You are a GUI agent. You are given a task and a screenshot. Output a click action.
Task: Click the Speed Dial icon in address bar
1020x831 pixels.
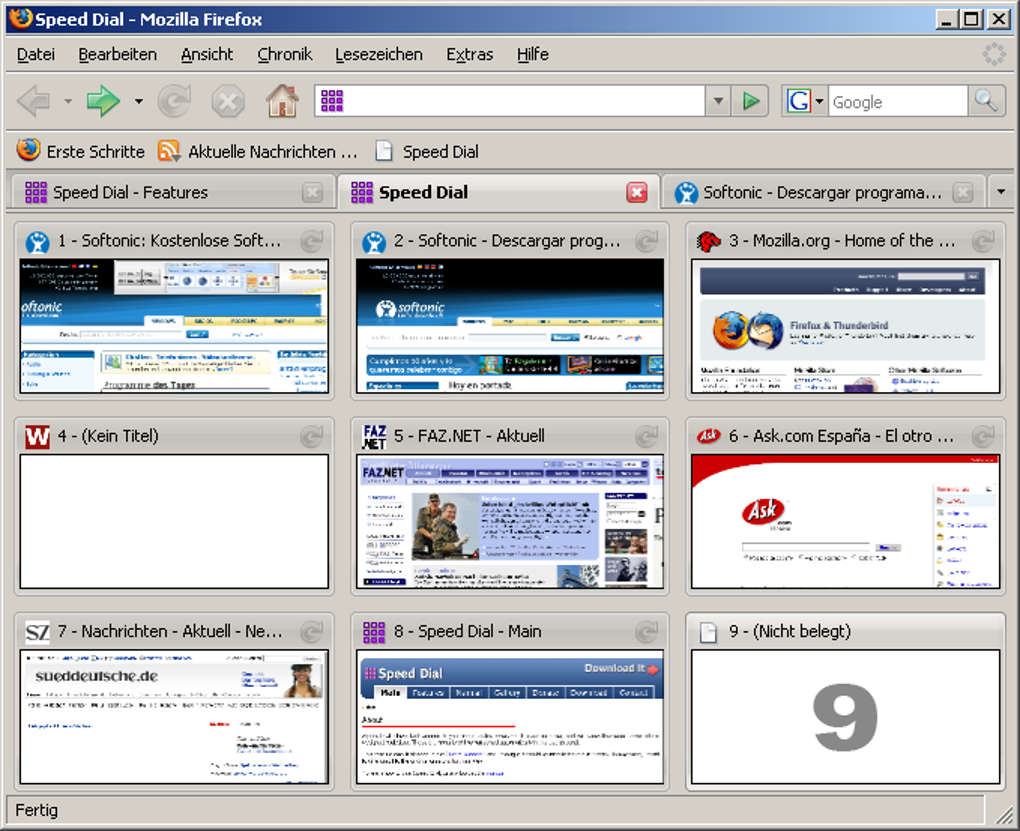(332, 101)
